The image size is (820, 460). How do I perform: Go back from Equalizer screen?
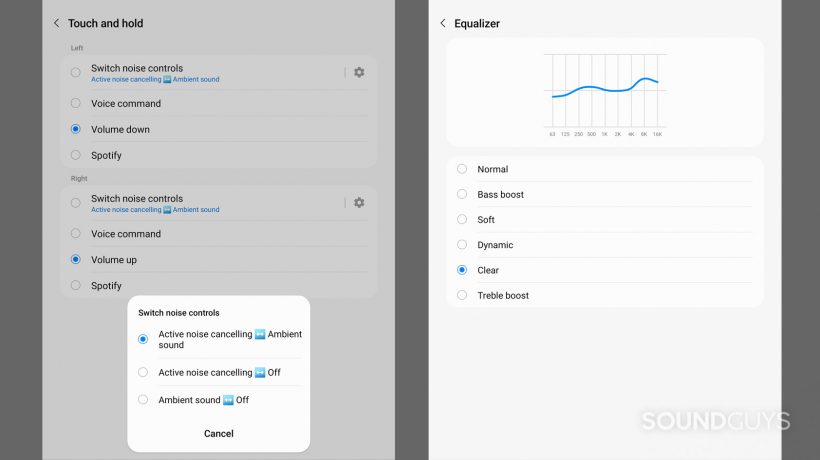pyautogui.click(x=443, y=23)
